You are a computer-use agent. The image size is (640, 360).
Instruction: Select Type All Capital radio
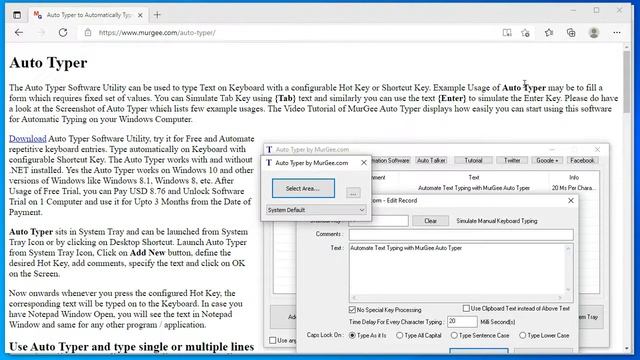click(400, 335)
